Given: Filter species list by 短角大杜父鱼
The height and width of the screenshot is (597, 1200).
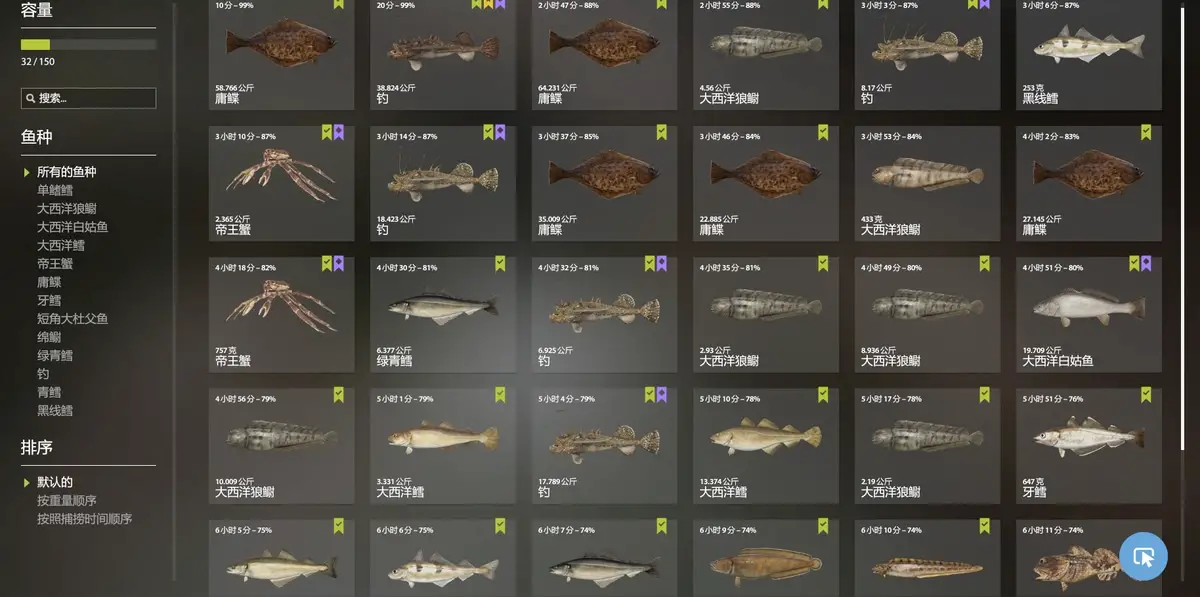Looking at the screenshot, I should click(73, 319).
